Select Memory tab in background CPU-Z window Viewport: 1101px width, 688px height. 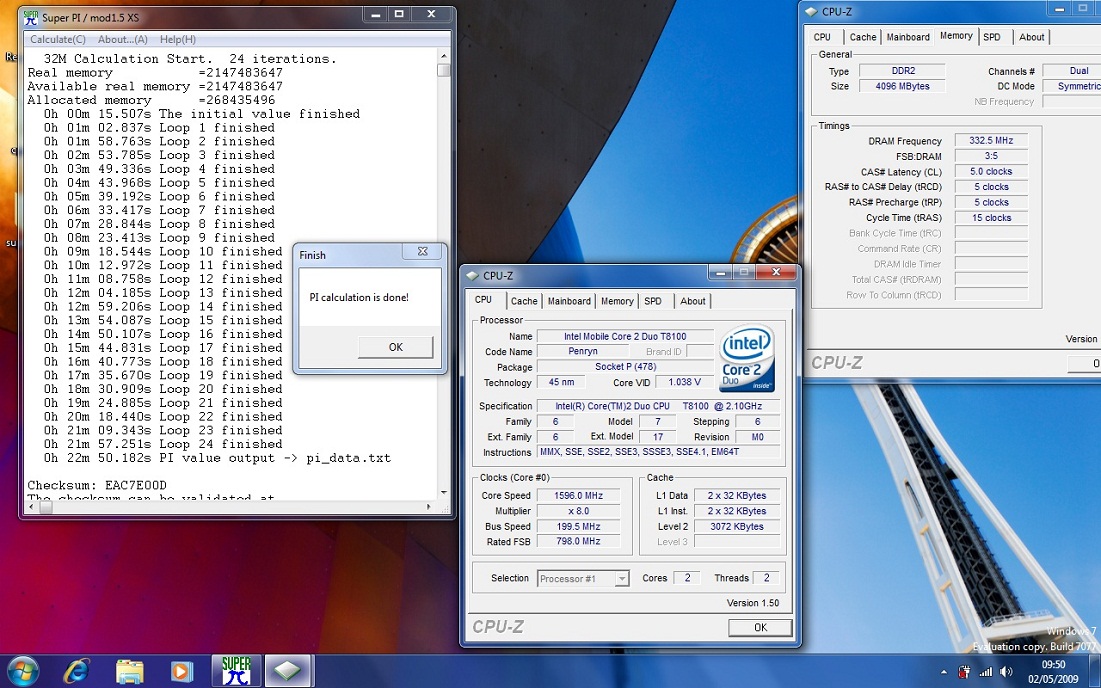[956, 36]
